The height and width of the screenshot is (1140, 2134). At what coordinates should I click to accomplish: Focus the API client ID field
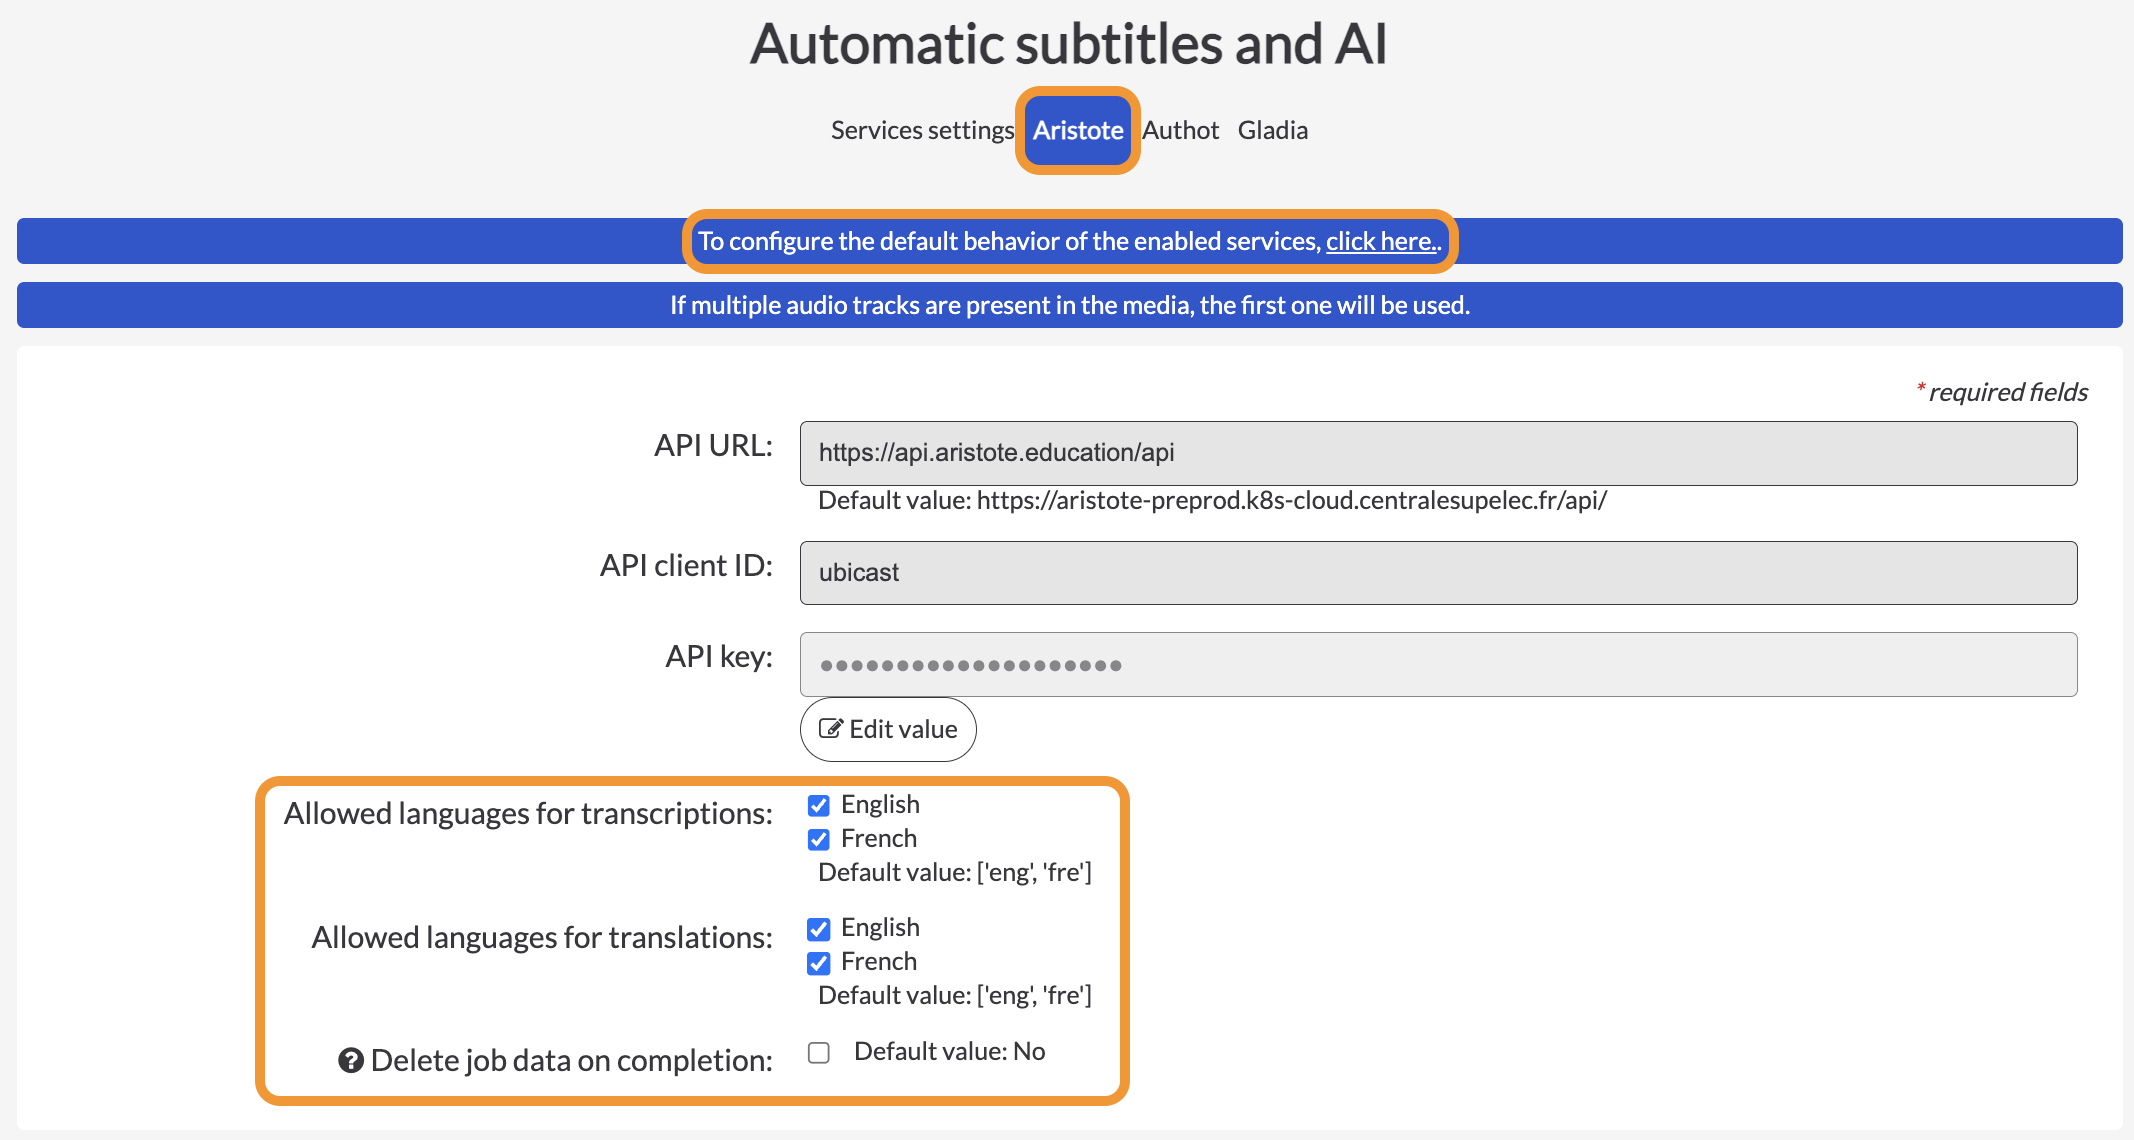point(1438,573)
